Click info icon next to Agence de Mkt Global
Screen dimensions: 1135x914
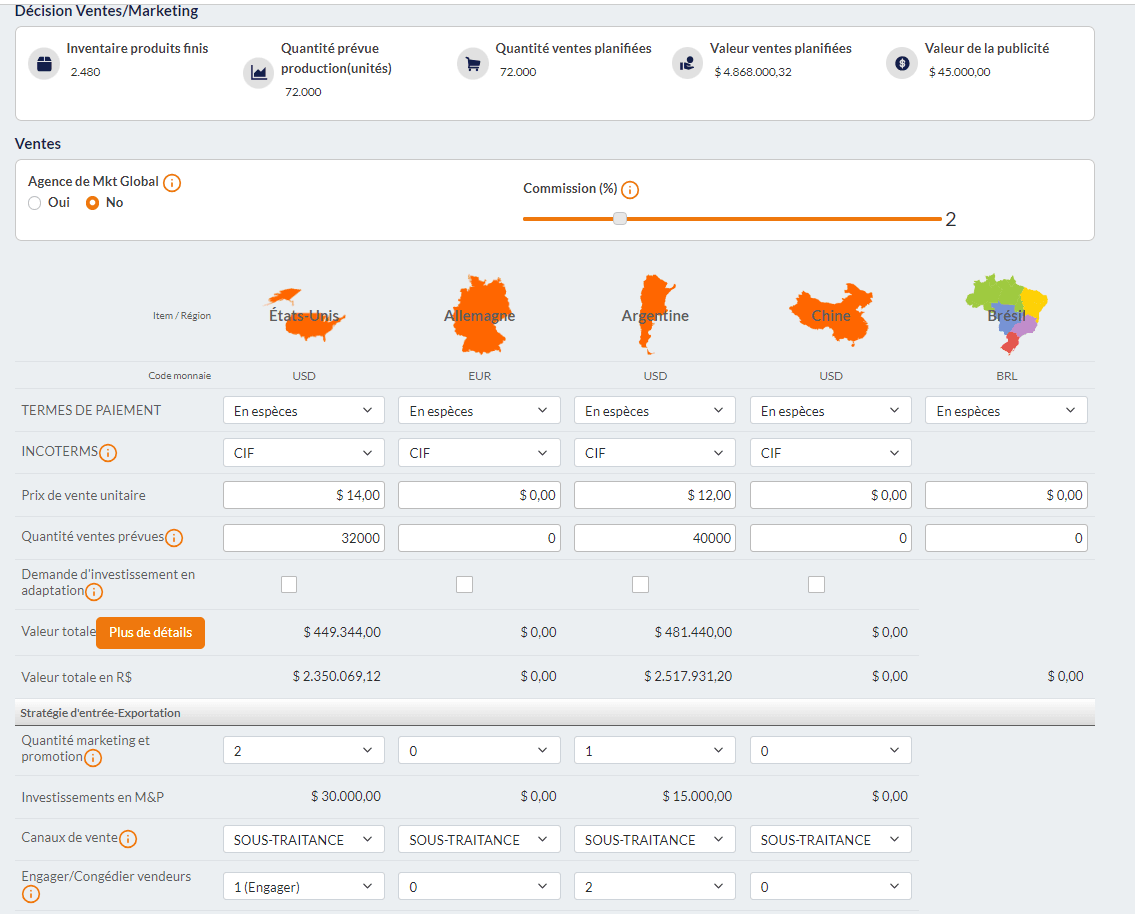172,183
